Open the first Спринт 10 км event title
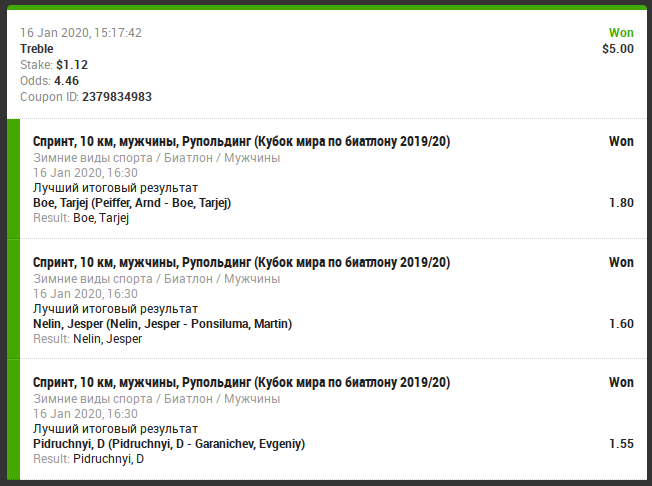652x486 pixels. [x=242, y=142]
